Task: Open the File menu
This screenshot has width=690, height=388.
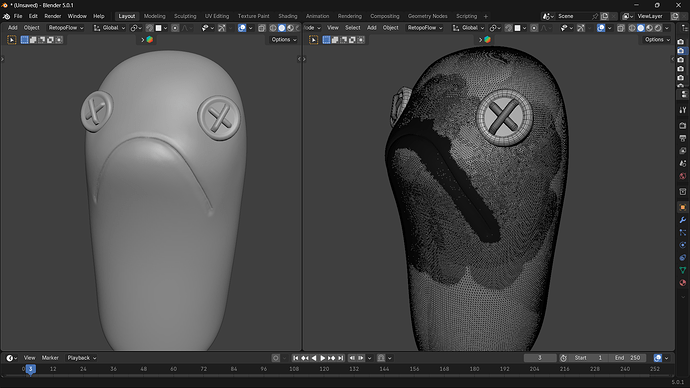Action: click(x=18, y=16)
